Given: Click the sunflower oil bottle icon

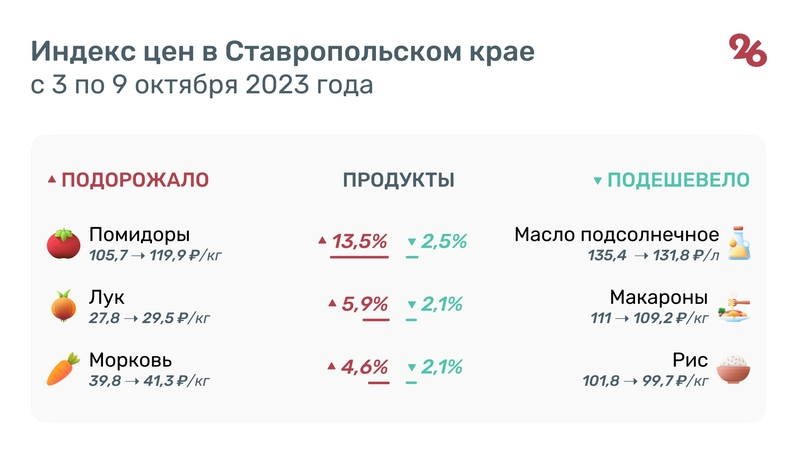Looking at the screenshot, I should click(738, 243).
